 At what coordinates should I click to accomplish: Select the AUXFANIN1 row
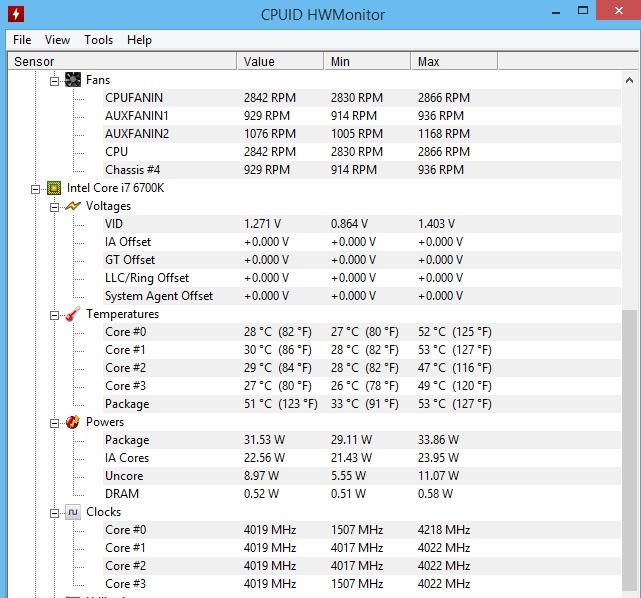(362, 116)
